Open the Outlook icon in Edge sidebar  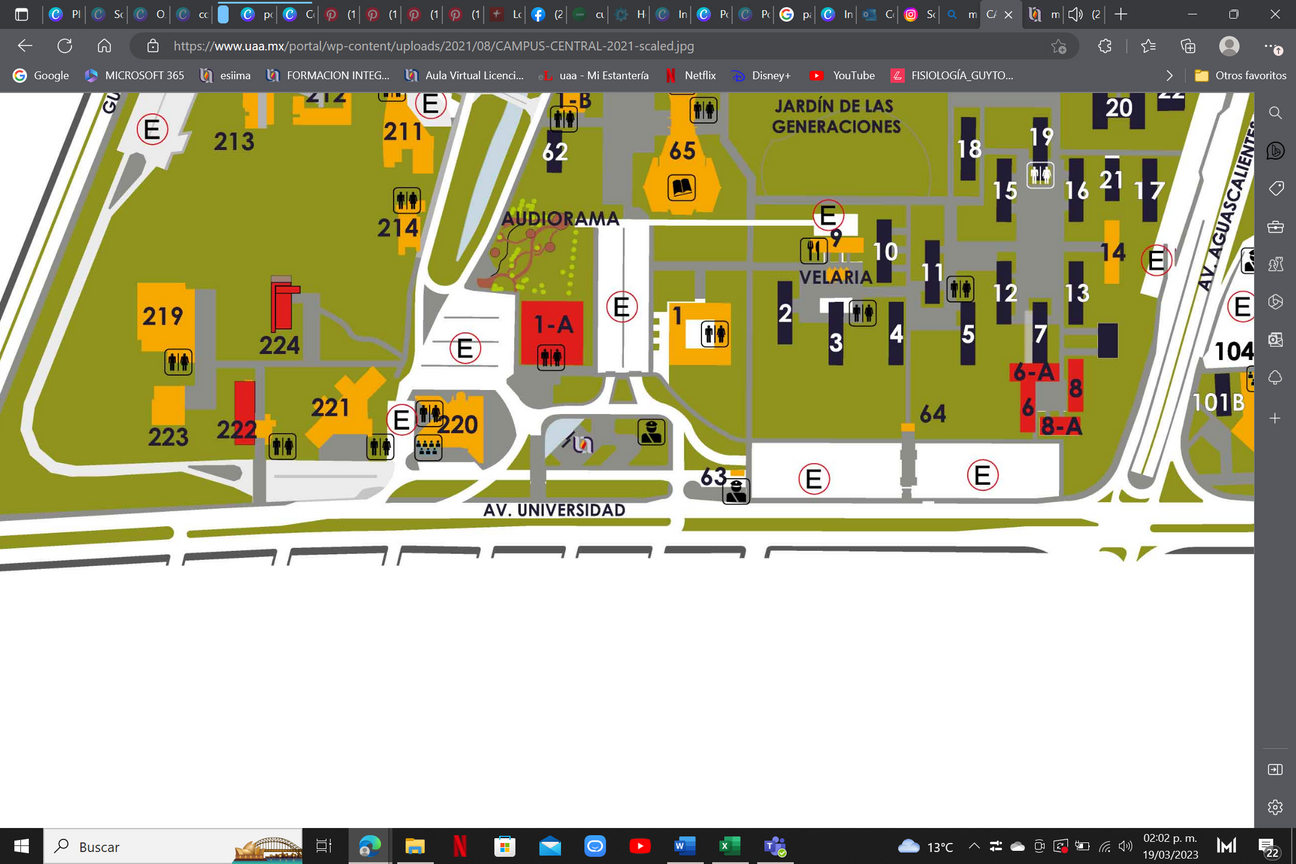point(1275,340)
